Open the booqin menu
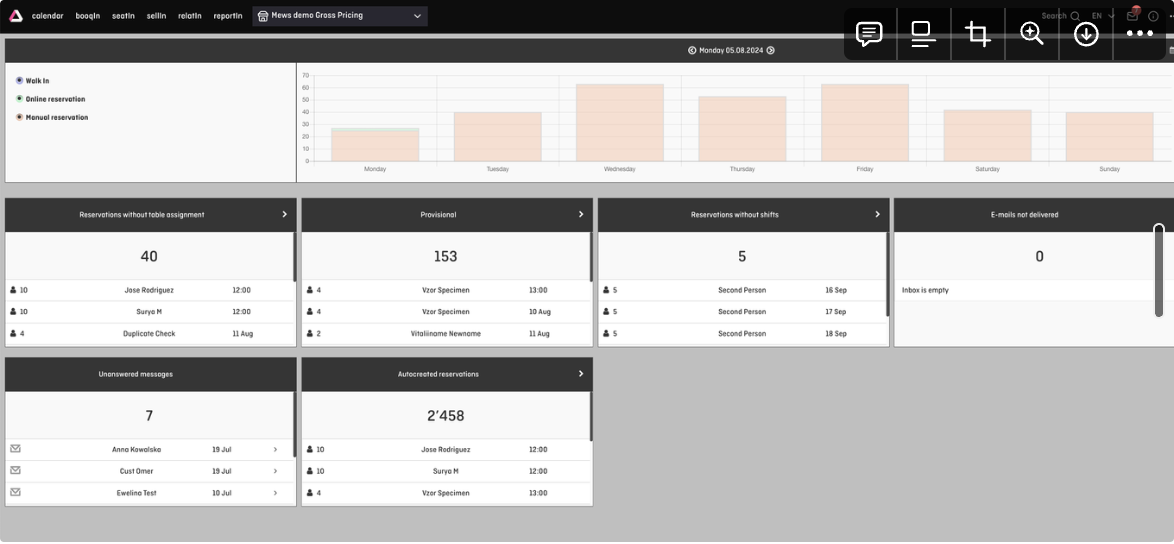 point(88,16)
